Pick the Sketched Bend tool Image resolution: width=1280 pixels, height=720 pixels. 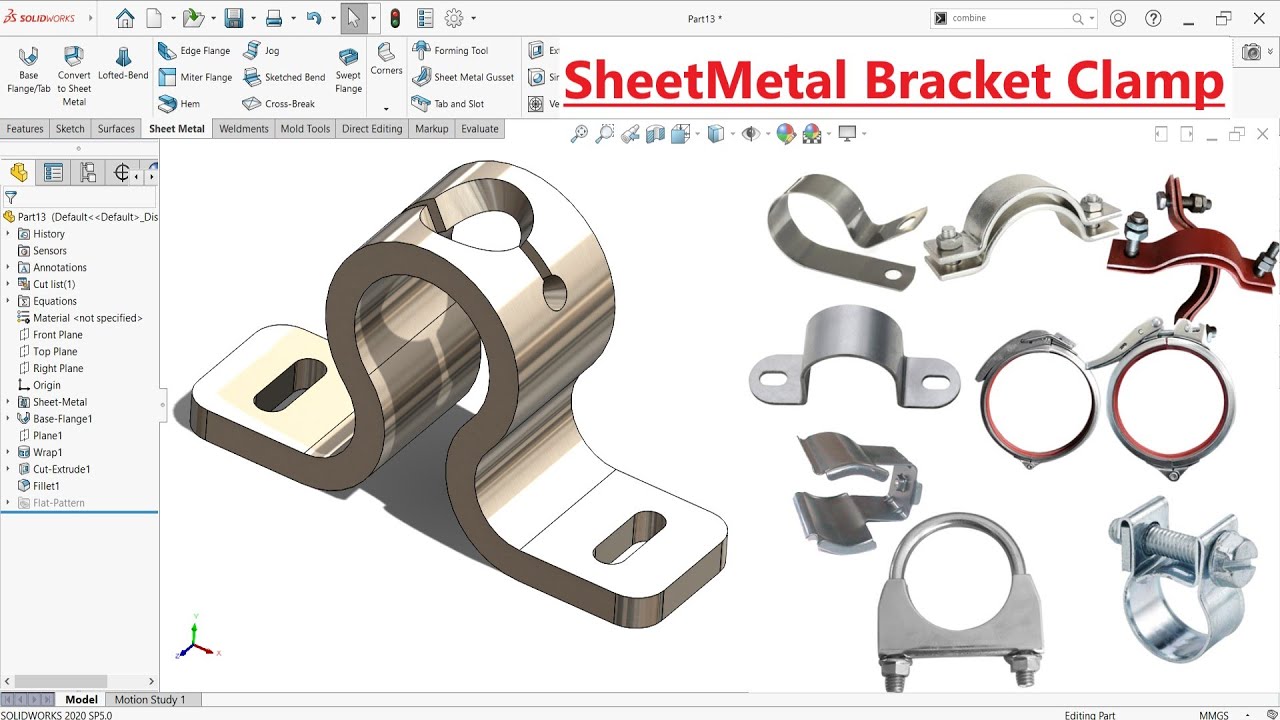pos(284,77)
